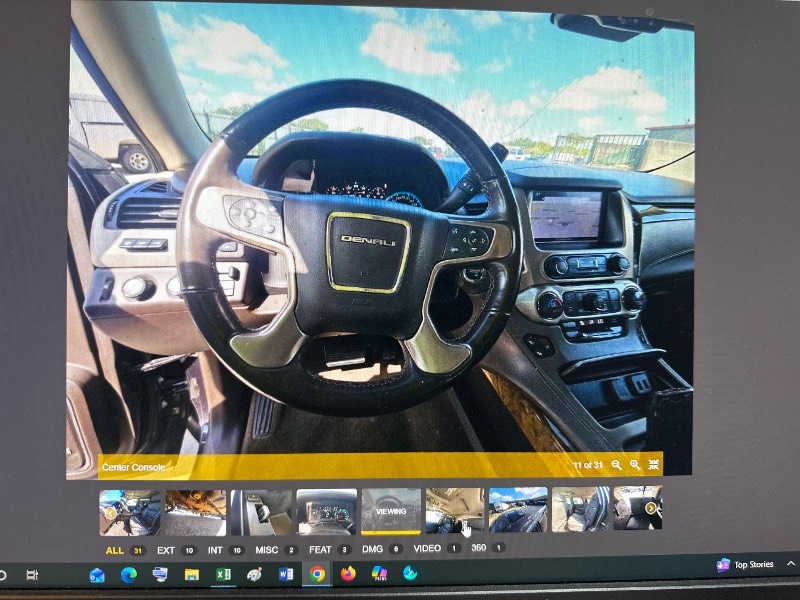Viewport: 800px width, 600px height.
Task: Open the Copilot PRE icon on taskbar
Action: pyautogui.click(x=379, y=573)
